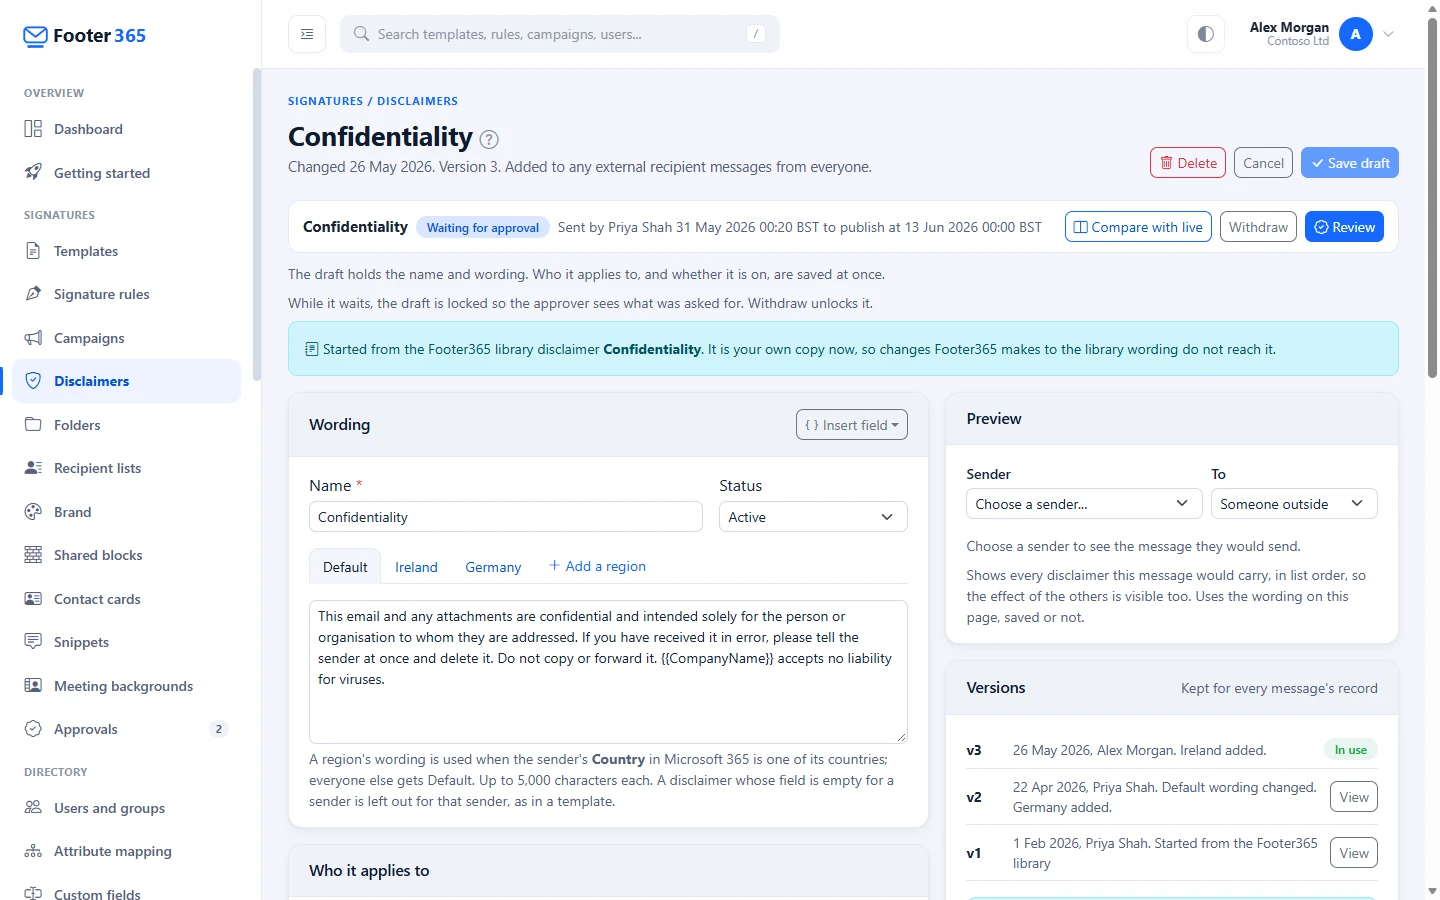
Task: Open Campaigns megaphone item
Action: tap(126, 338)
